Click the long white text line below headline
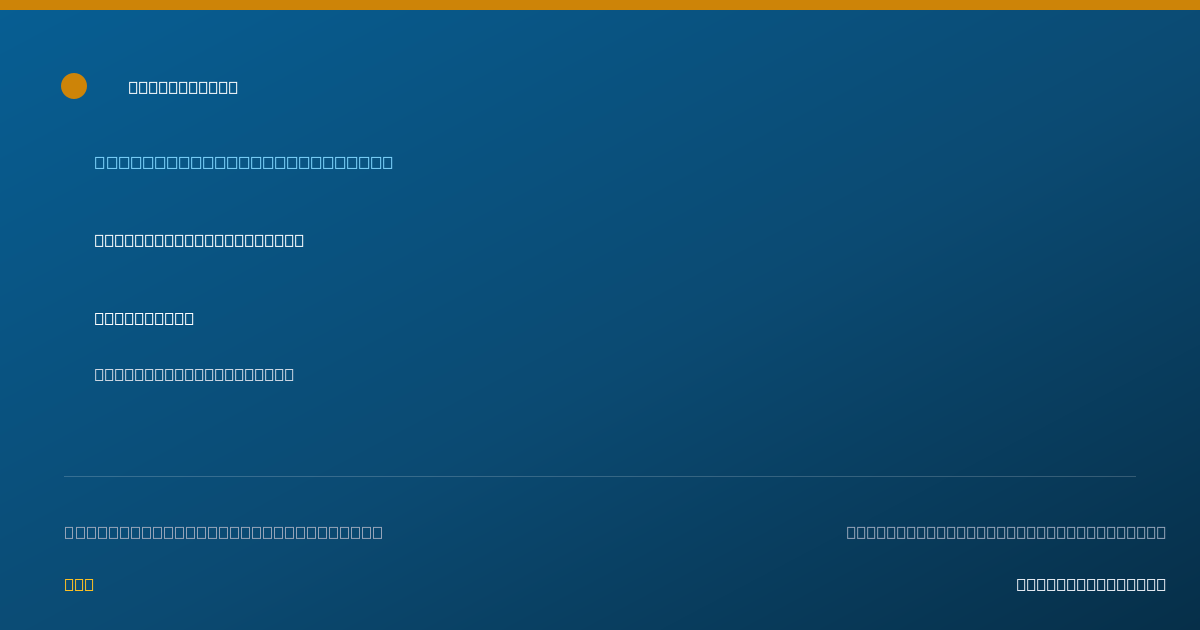This screenshot has width=1200, height=630. 199,240
